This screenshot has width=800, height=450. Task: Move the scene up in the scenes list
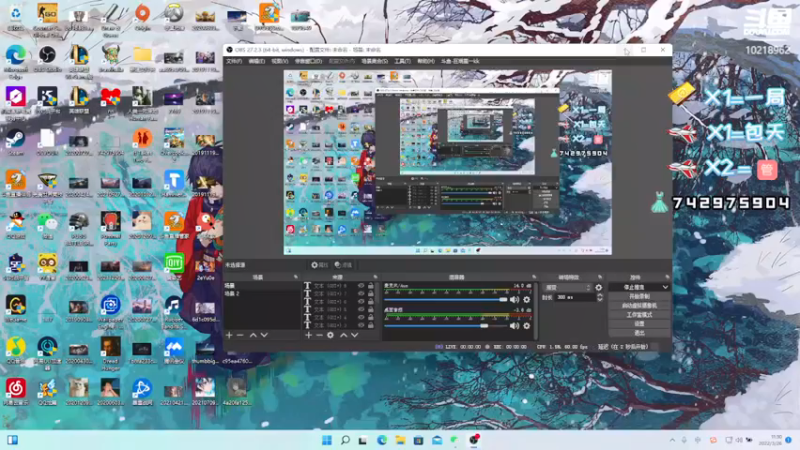[x=253, y=335]
